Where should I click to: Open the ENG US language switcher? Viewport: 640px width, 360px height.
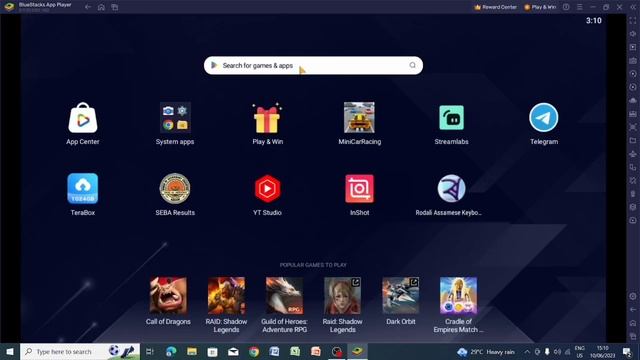click(580, 351)
